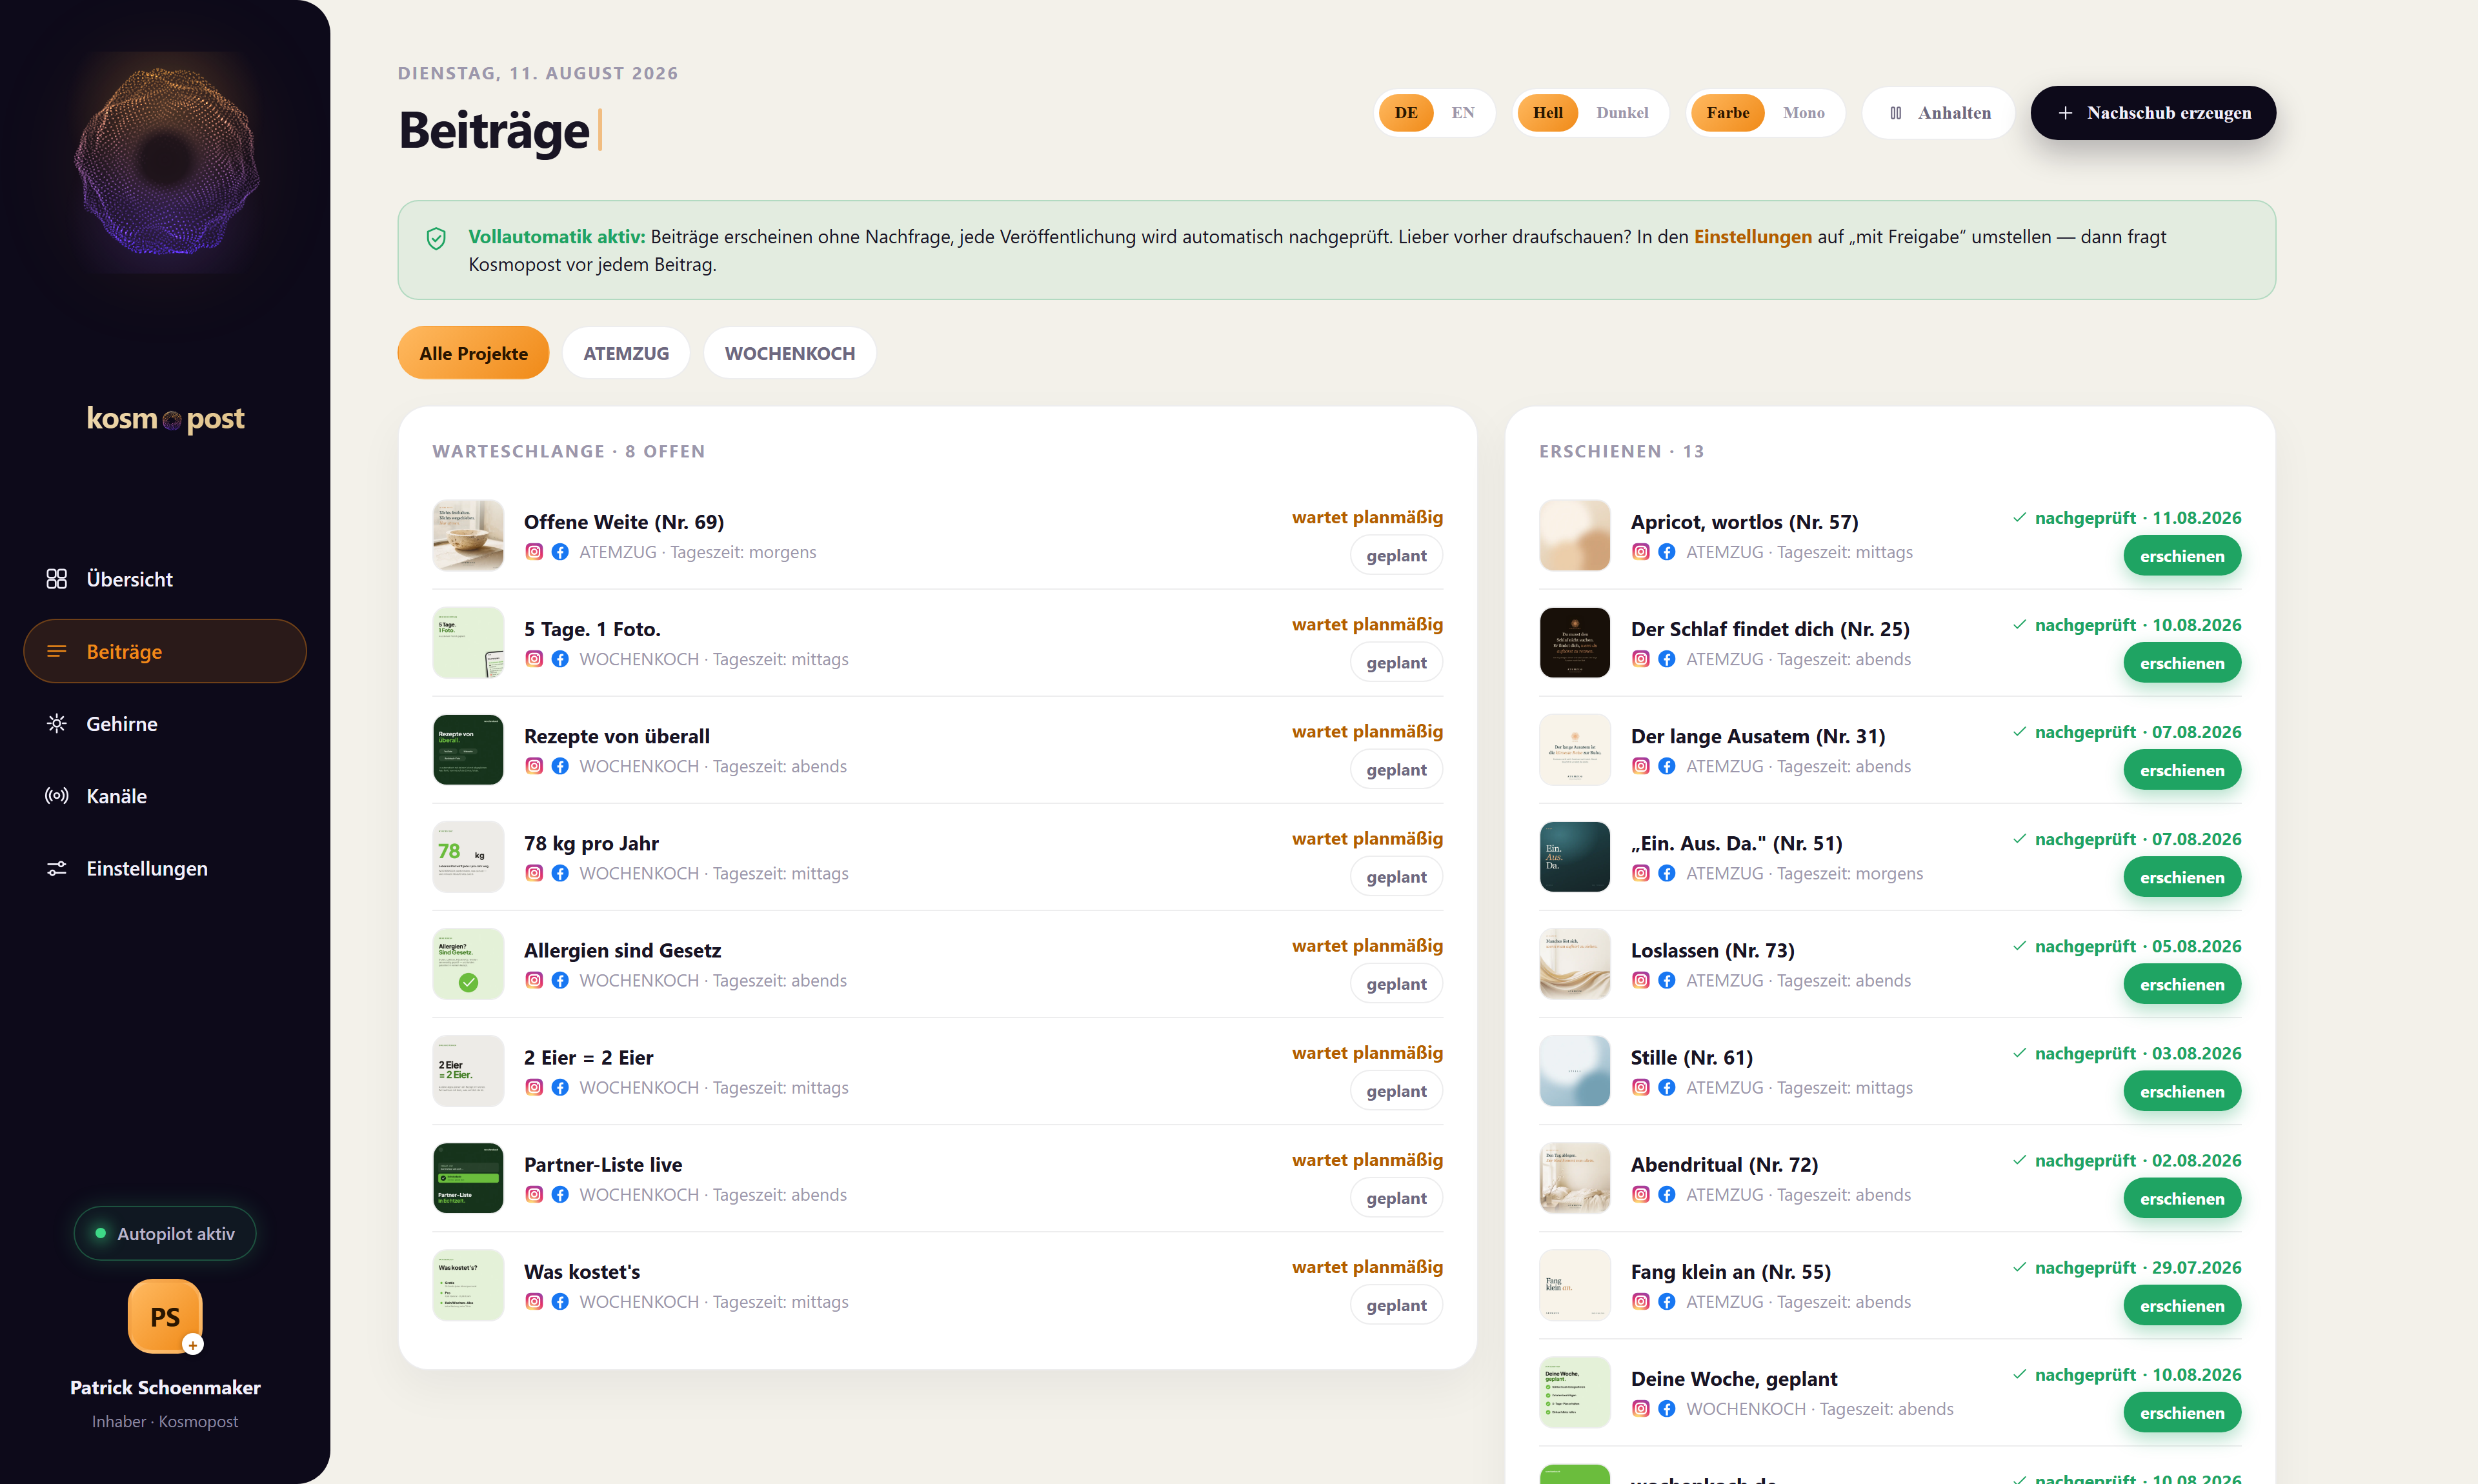This screenshot has width=2478, height=1484.
Task: Switch language to DE
Action: click(x=1406, y=113)
